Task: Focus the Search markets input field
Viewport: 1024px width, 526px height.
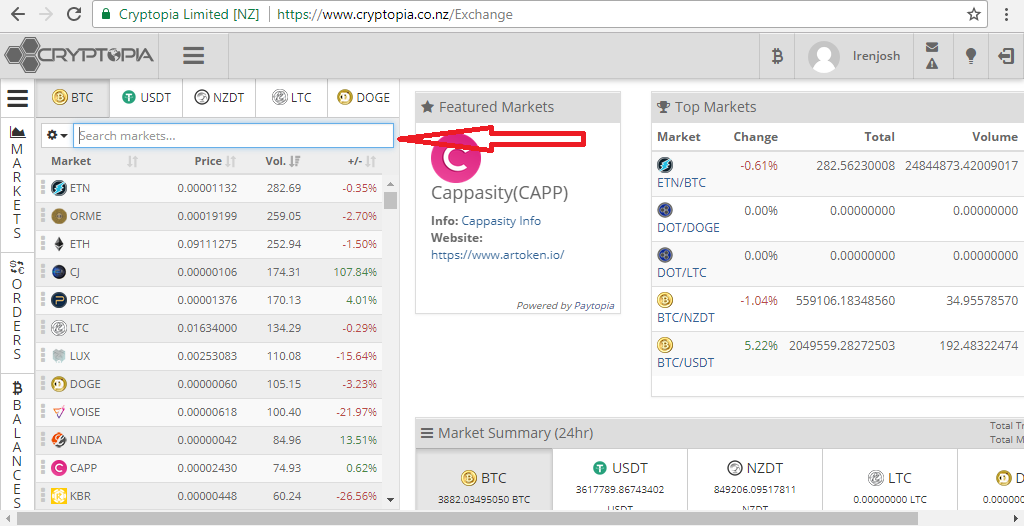Action: pos(233,136)
